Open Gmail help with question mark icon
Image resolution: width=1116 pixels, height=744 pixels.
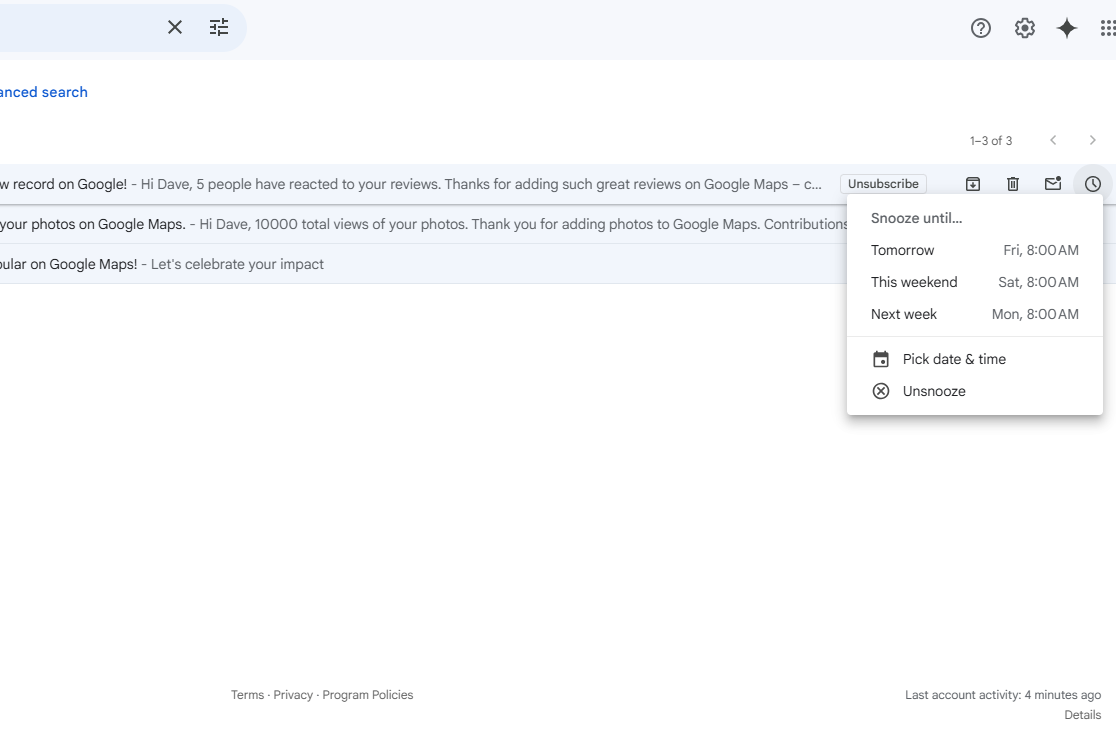click(x=980, y=28)
